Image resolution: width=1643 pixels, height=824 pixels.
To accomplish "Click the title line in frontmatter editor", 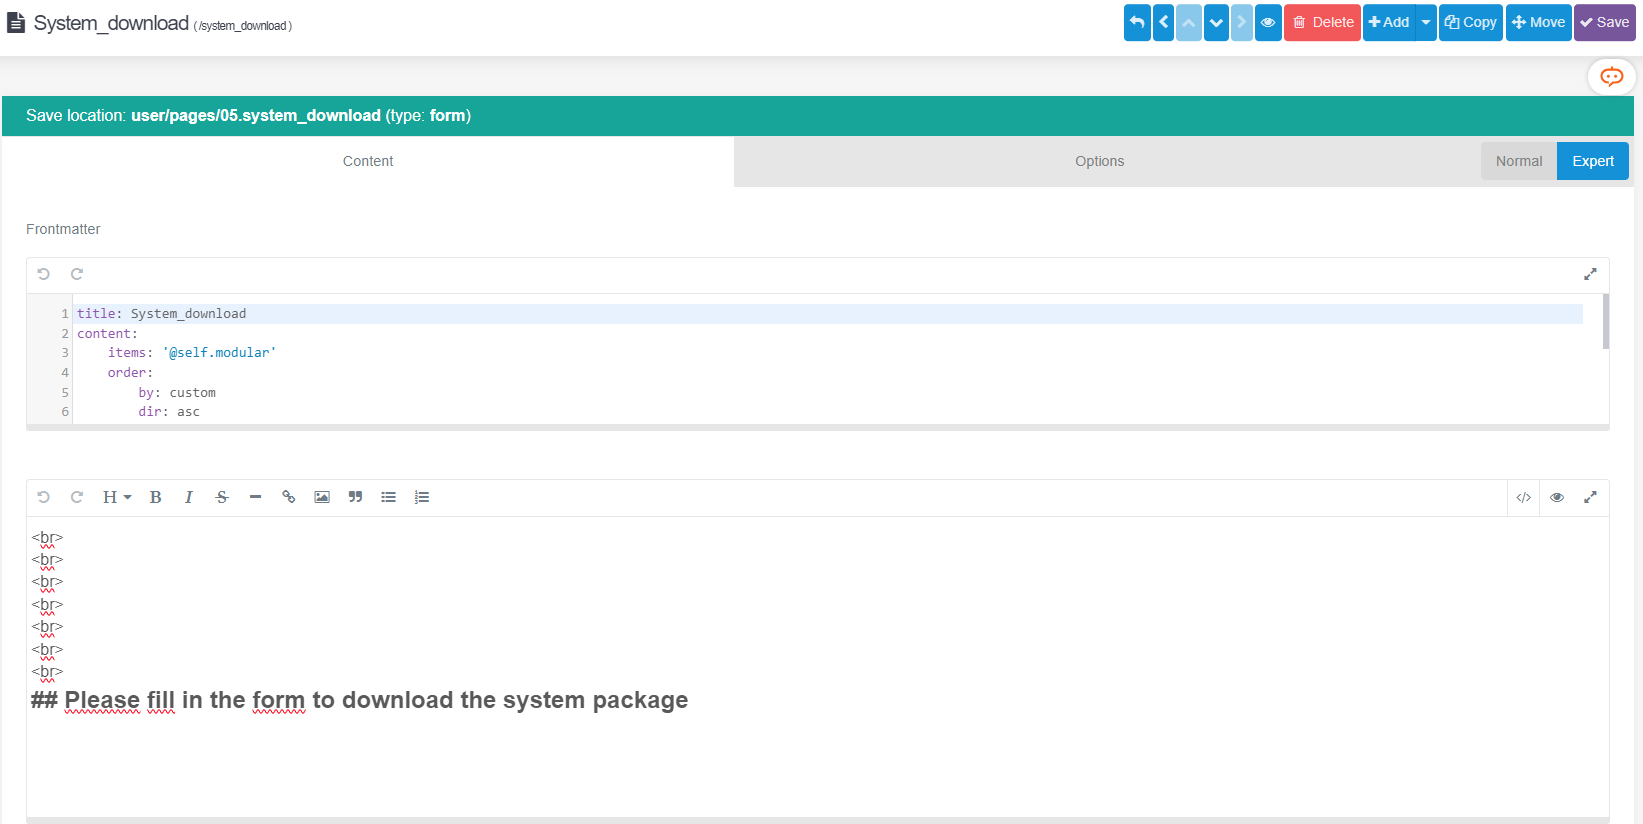I will tap(828, 314).
